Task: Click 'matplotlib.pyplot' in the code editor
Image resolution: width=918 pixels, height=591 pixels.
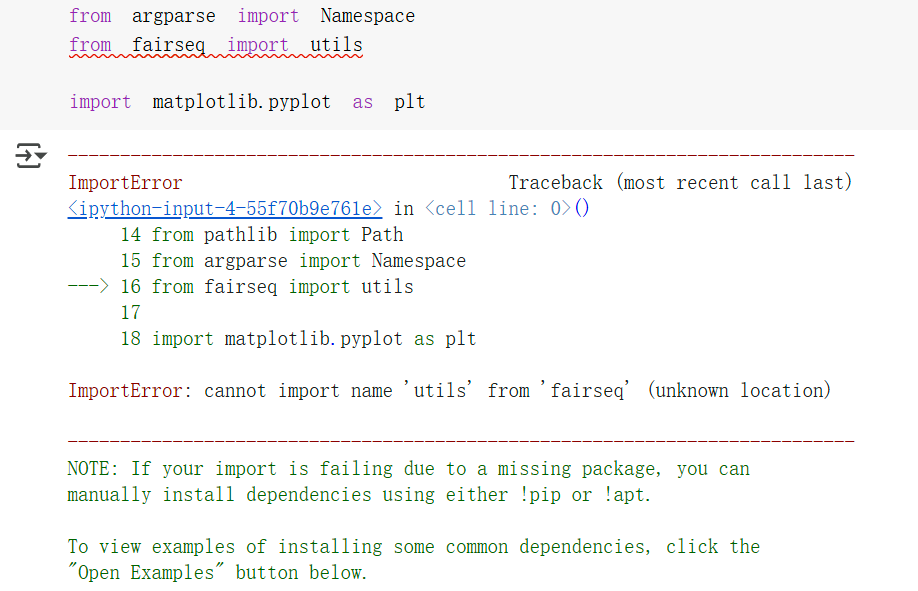Action: (x=241, y=101)
